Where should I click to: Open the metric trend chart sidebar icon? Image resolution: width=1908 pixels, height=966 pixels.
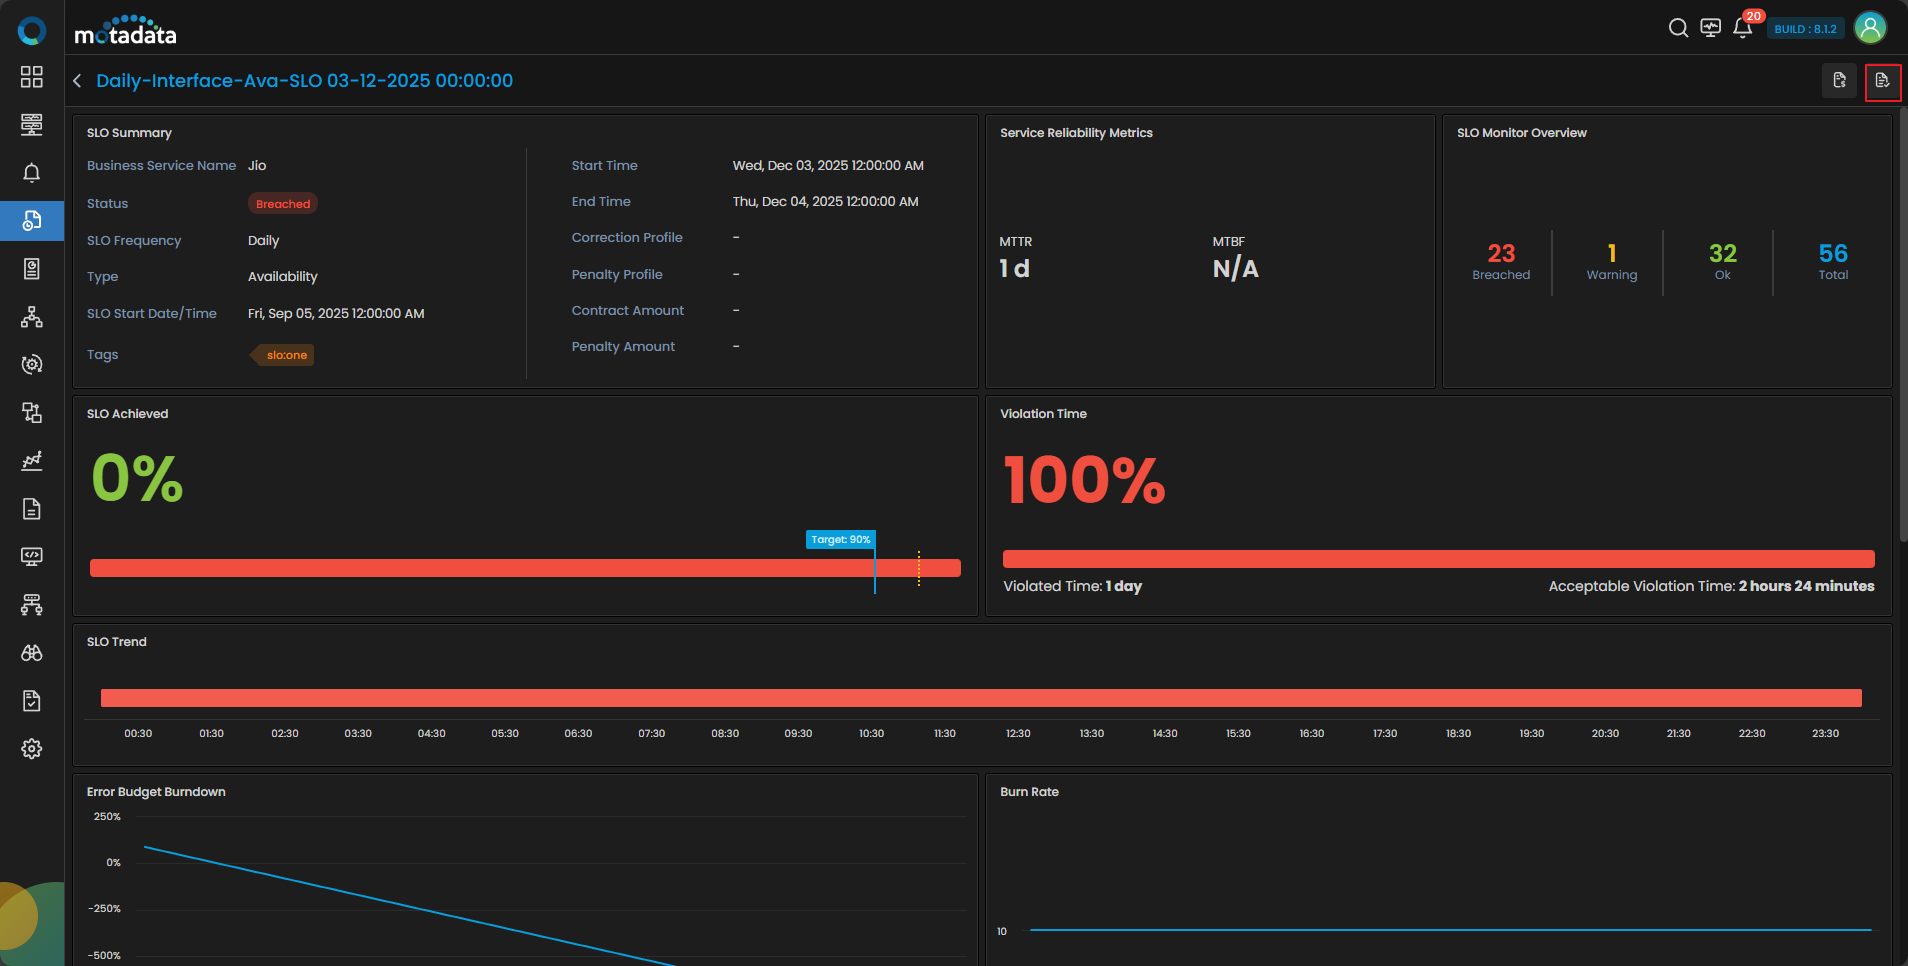32,461
